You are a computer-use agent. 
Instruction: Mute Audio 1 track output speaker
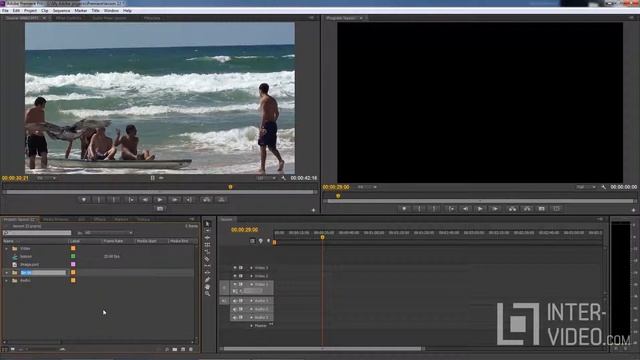click(235, 301)
